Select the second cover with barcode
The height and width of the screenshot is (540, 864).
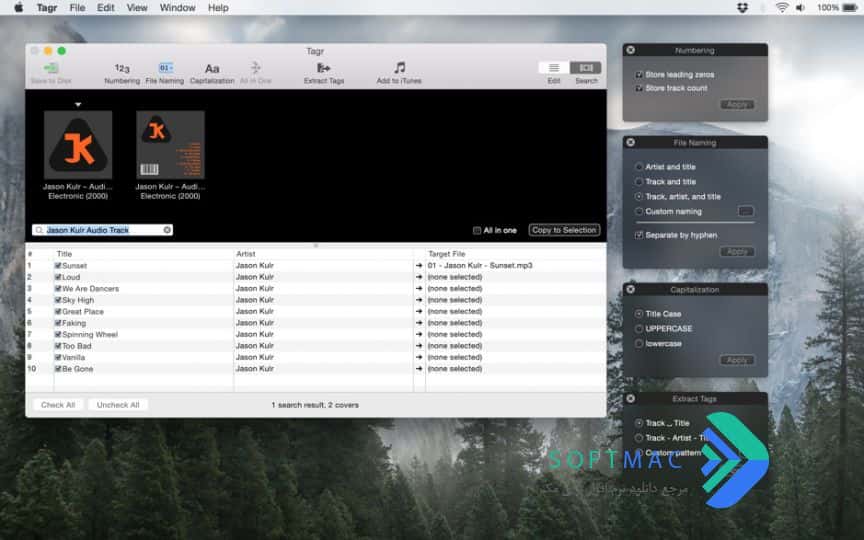click(x=170, y=145)
